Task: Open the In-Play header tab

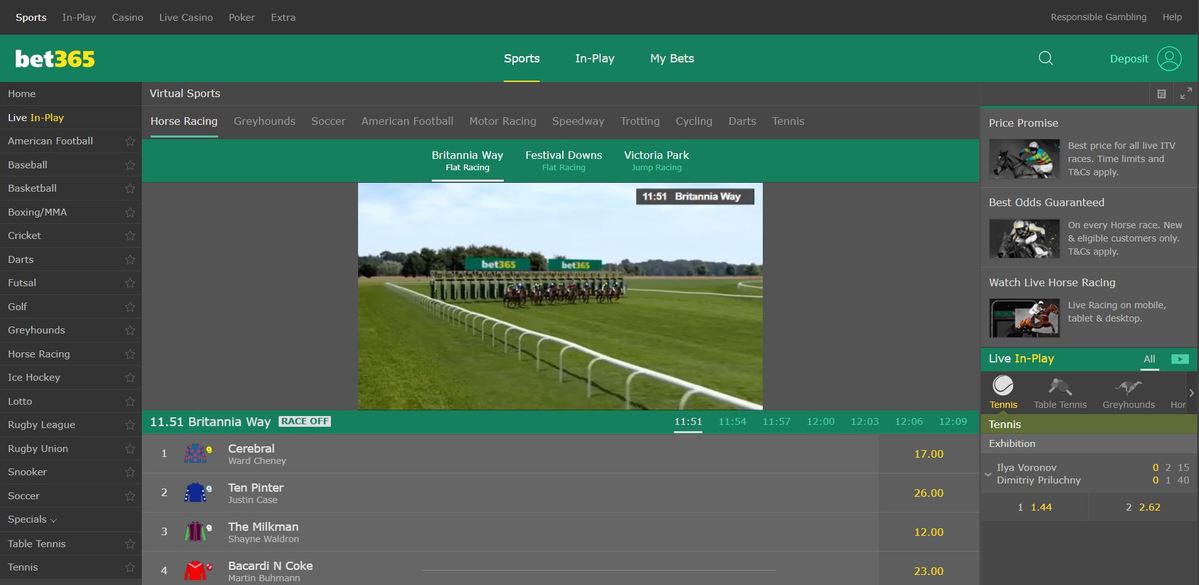Action: click(595, 58)
